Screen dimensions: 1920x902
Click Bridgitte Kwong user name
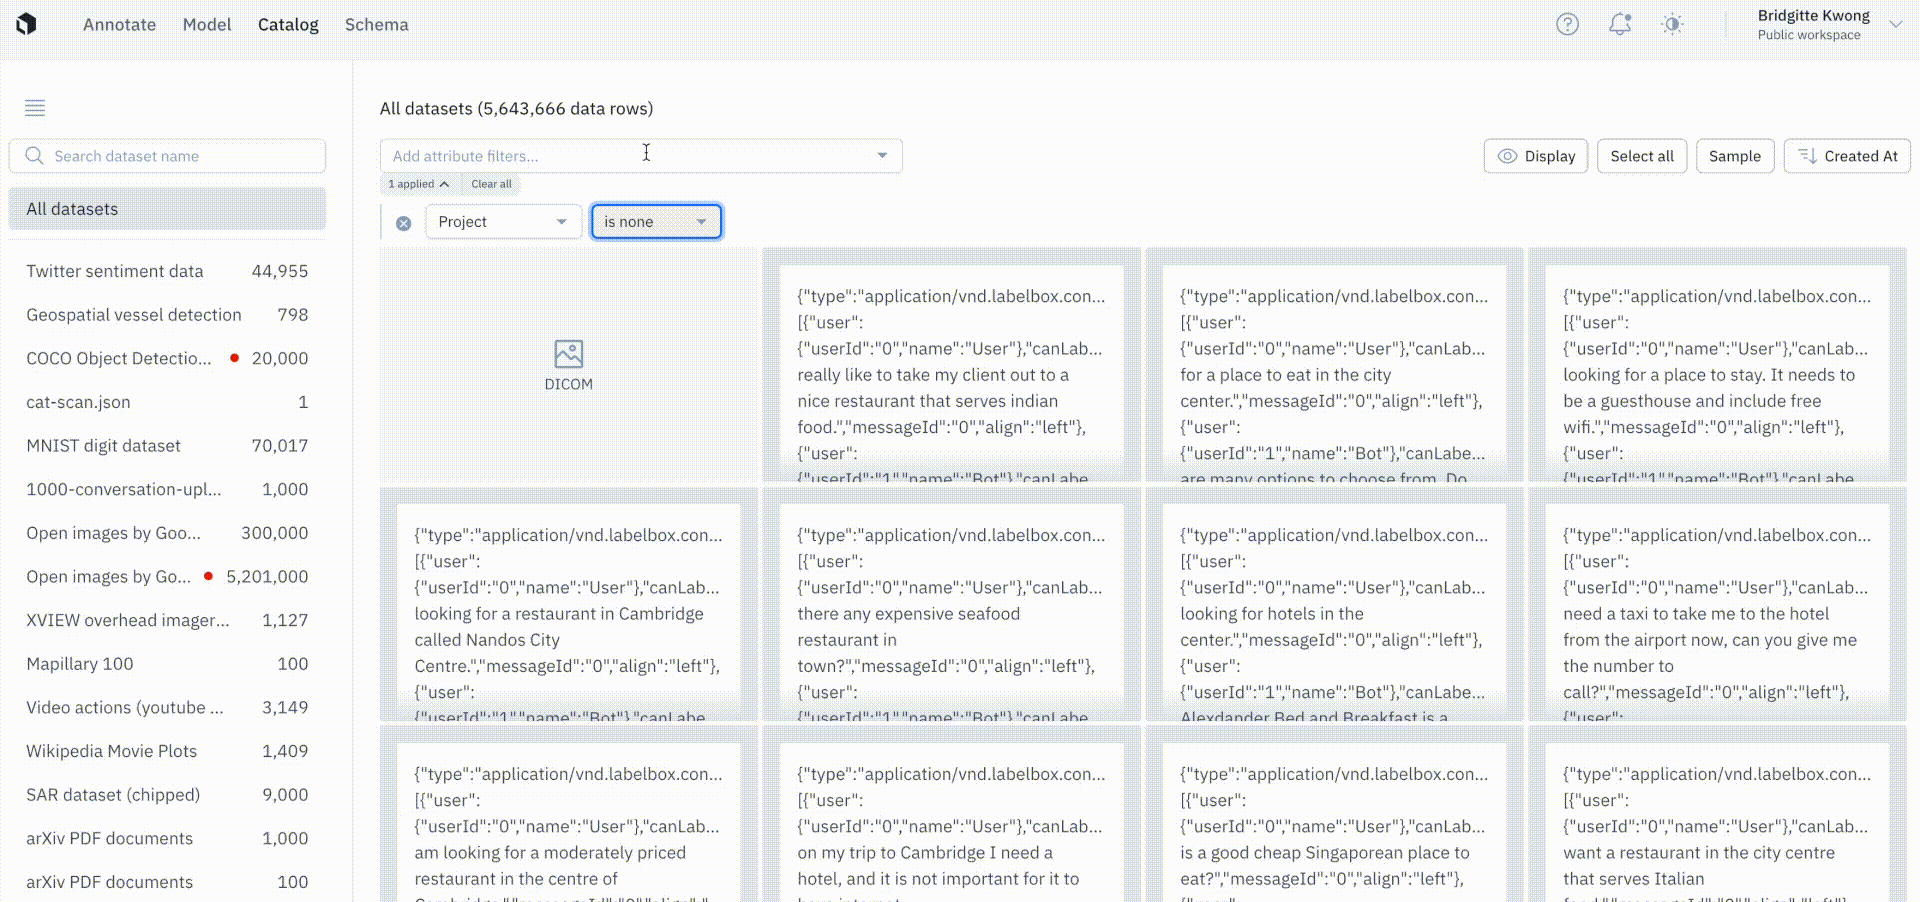point(1813,16)
